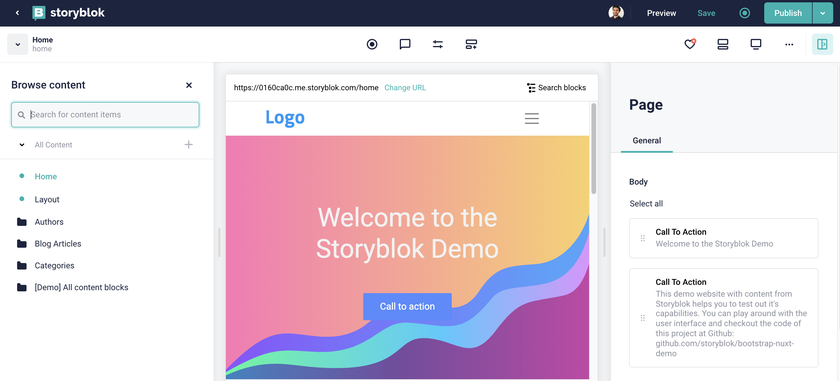840x381 pixels.
Task: Click the Body field label
Action: [x=639, y=182]
